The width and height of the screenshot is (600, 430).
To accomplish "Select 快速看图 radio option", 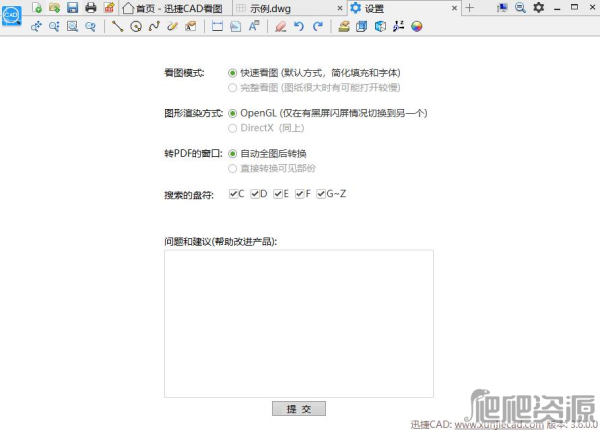I will point(232,73).
